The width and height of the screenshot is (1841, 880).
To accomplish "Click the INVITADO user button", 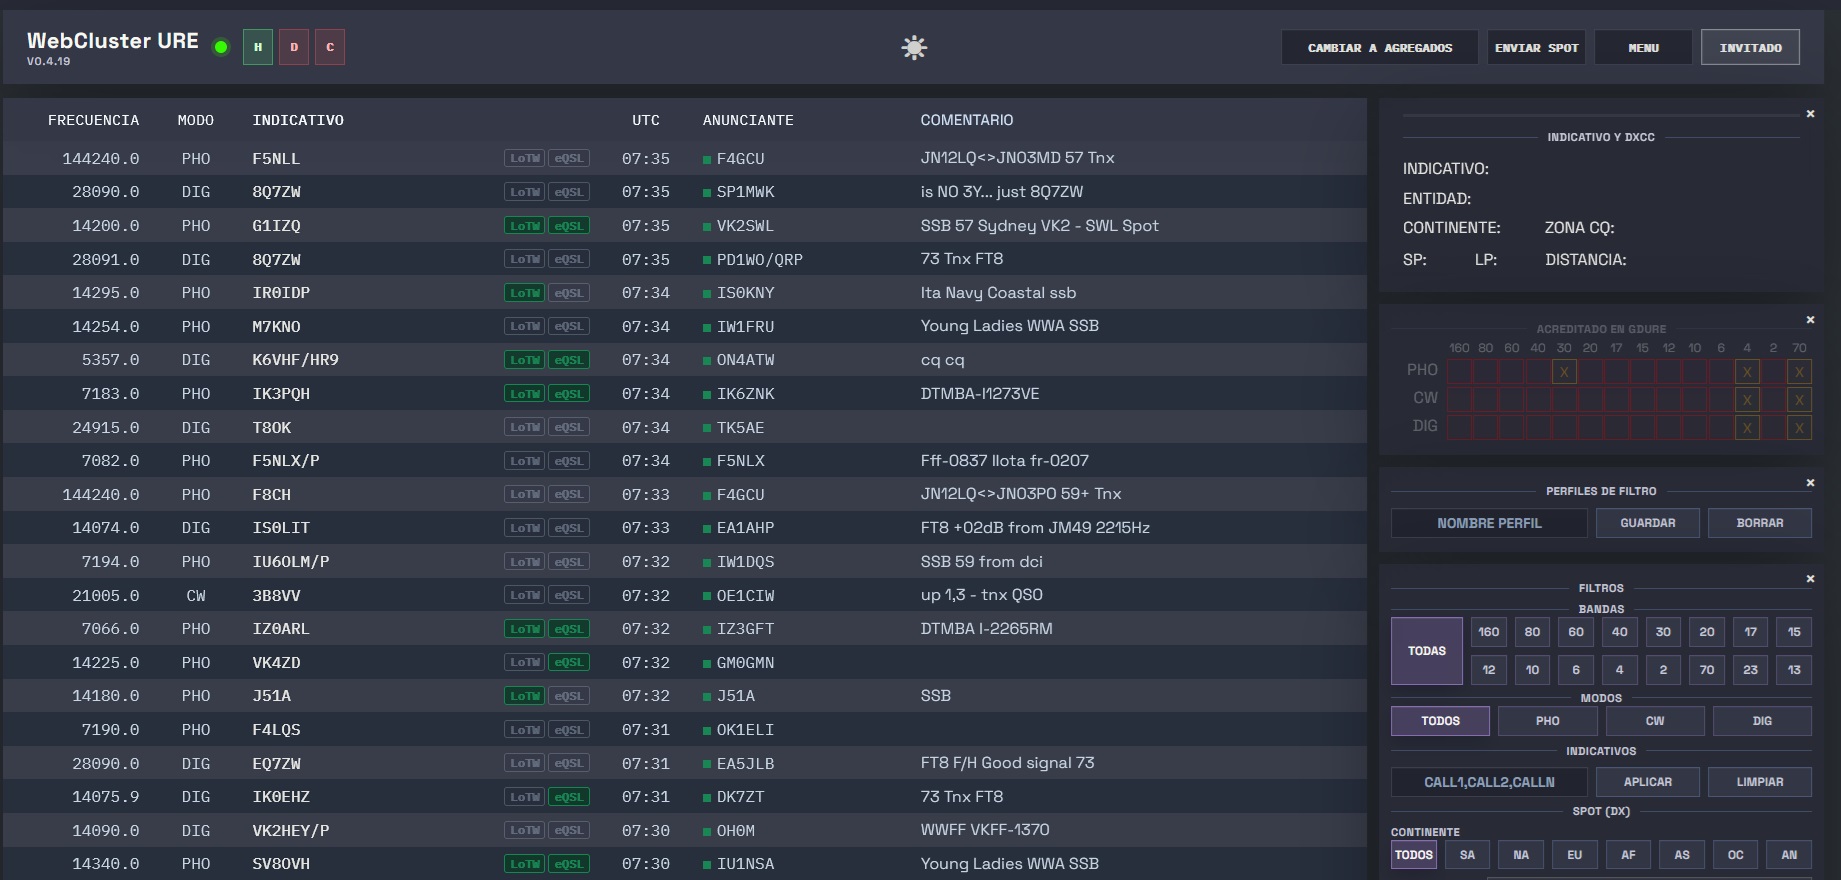I will pyautogui.click(x=1750, y=48).
